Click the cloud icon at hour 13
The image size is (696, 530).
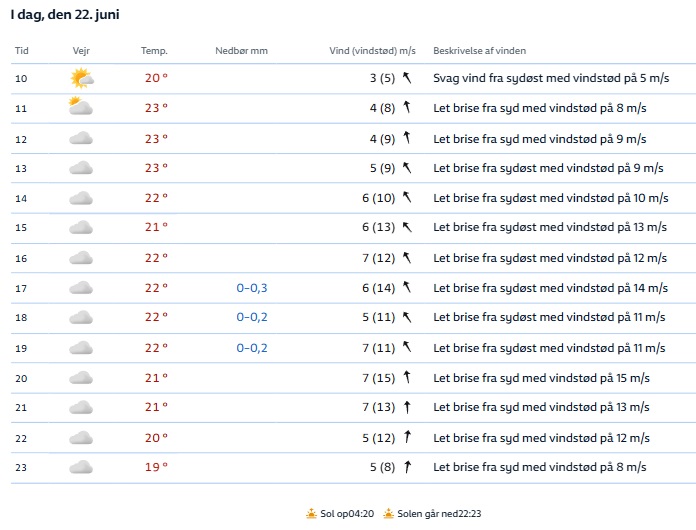coord(81,168)
